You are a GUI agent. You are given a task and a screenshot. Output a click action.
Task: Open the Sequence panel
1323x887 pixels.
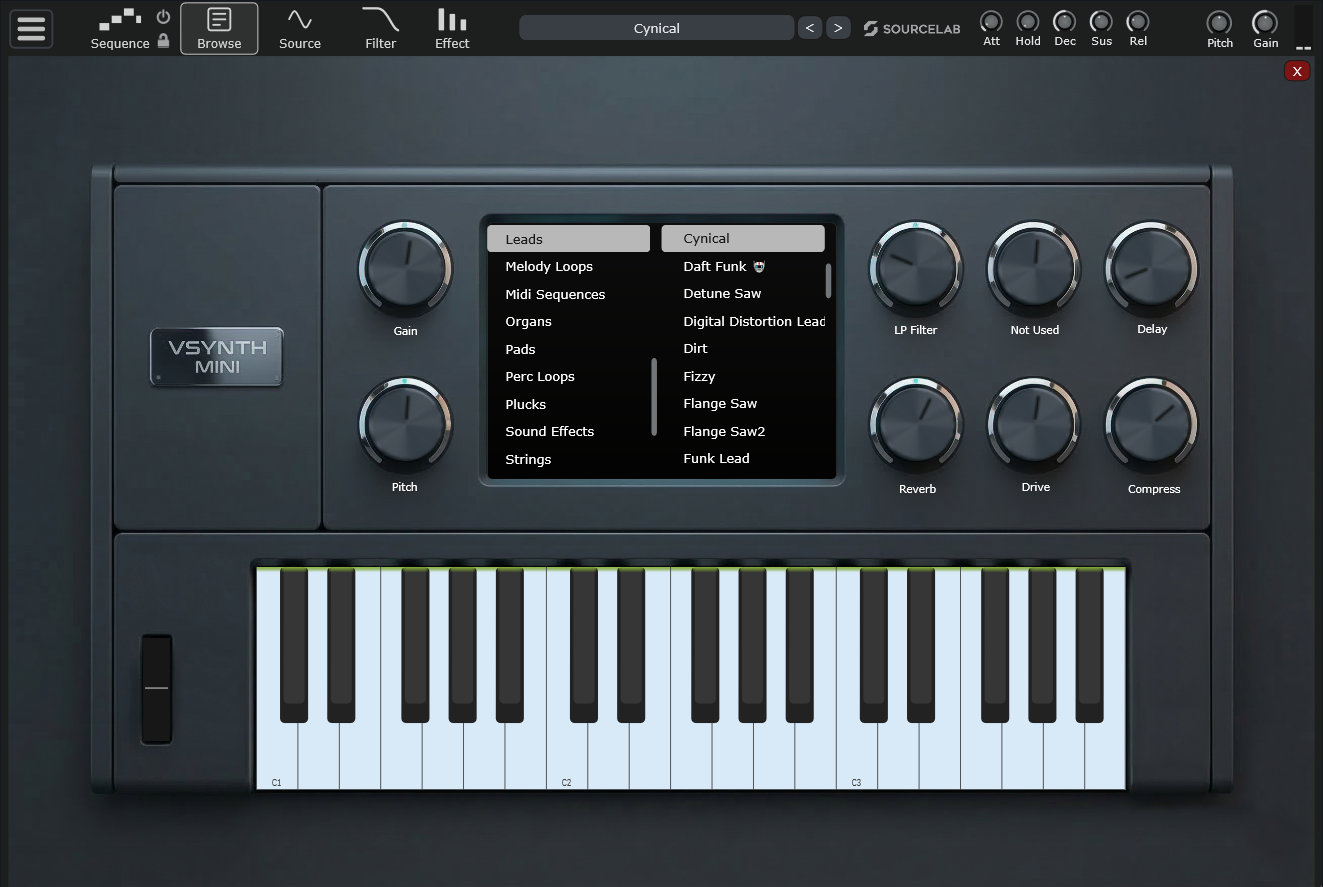(120, 28)
